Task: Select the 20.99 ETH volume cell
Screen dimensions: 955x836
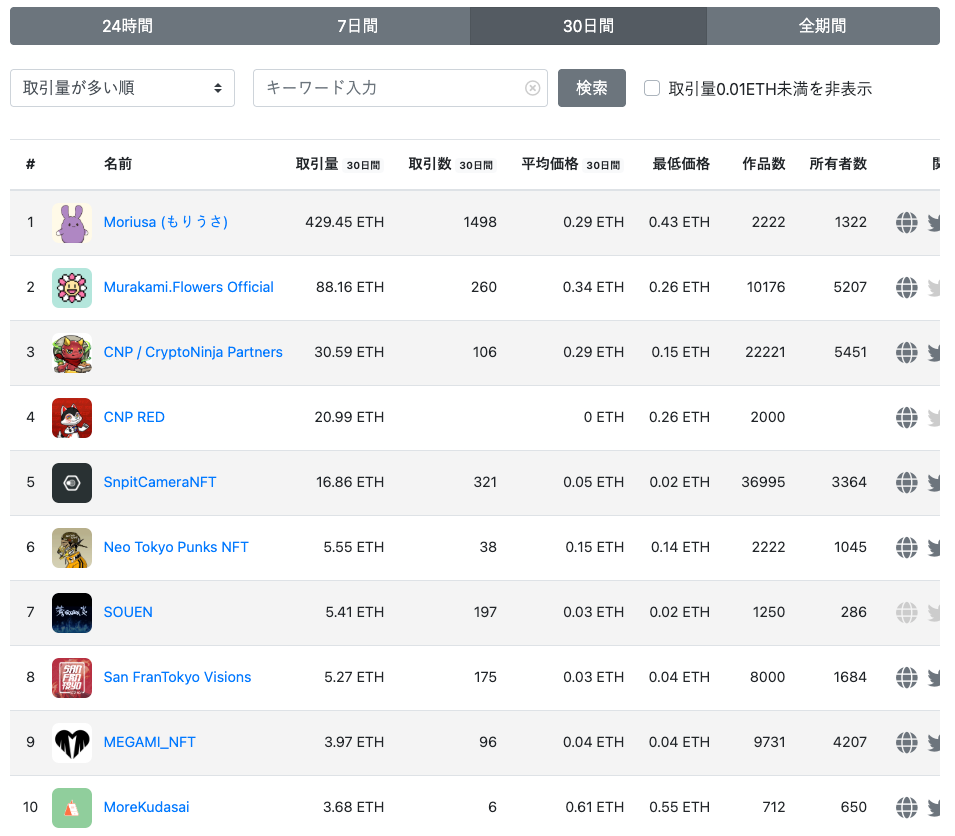Action: tap(349, 418)
